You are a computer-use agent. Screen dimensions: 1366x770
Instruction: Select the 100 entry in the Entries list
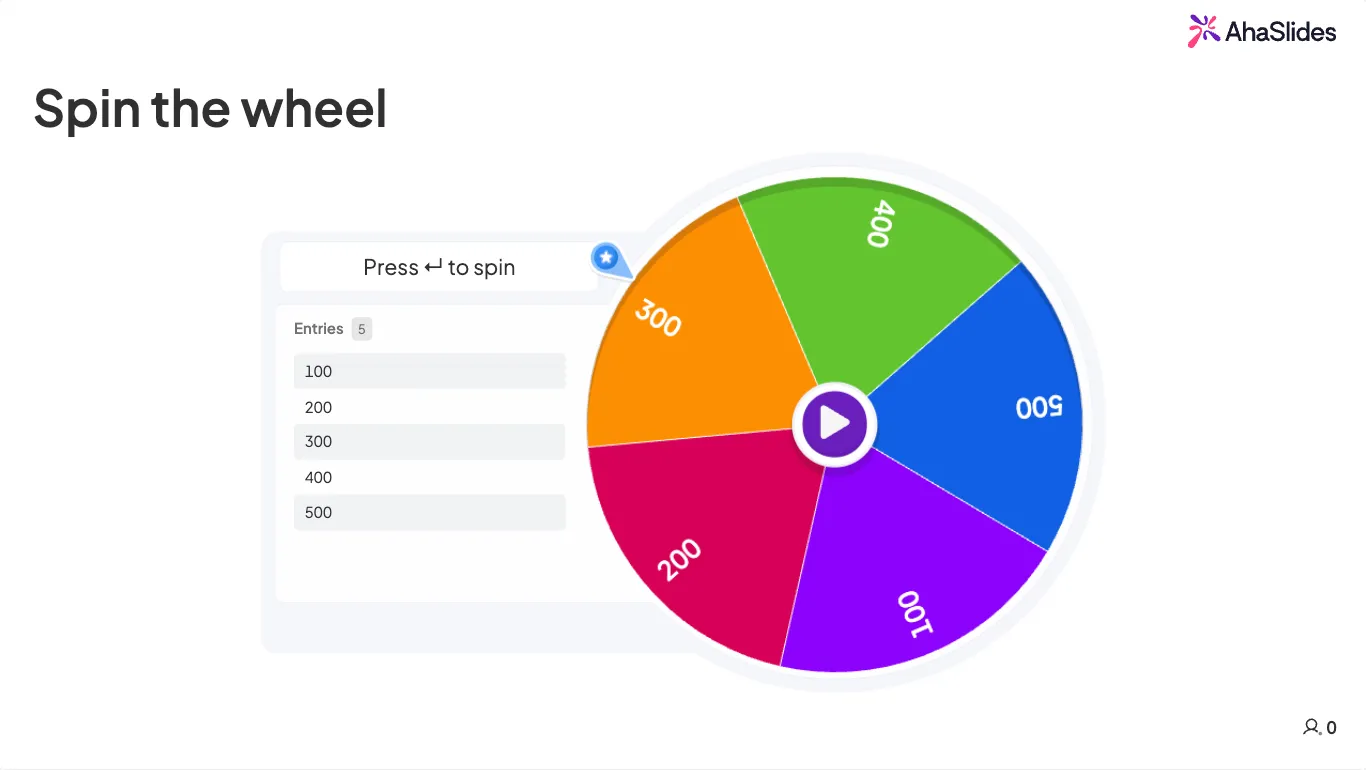click(x=429, y=371)
